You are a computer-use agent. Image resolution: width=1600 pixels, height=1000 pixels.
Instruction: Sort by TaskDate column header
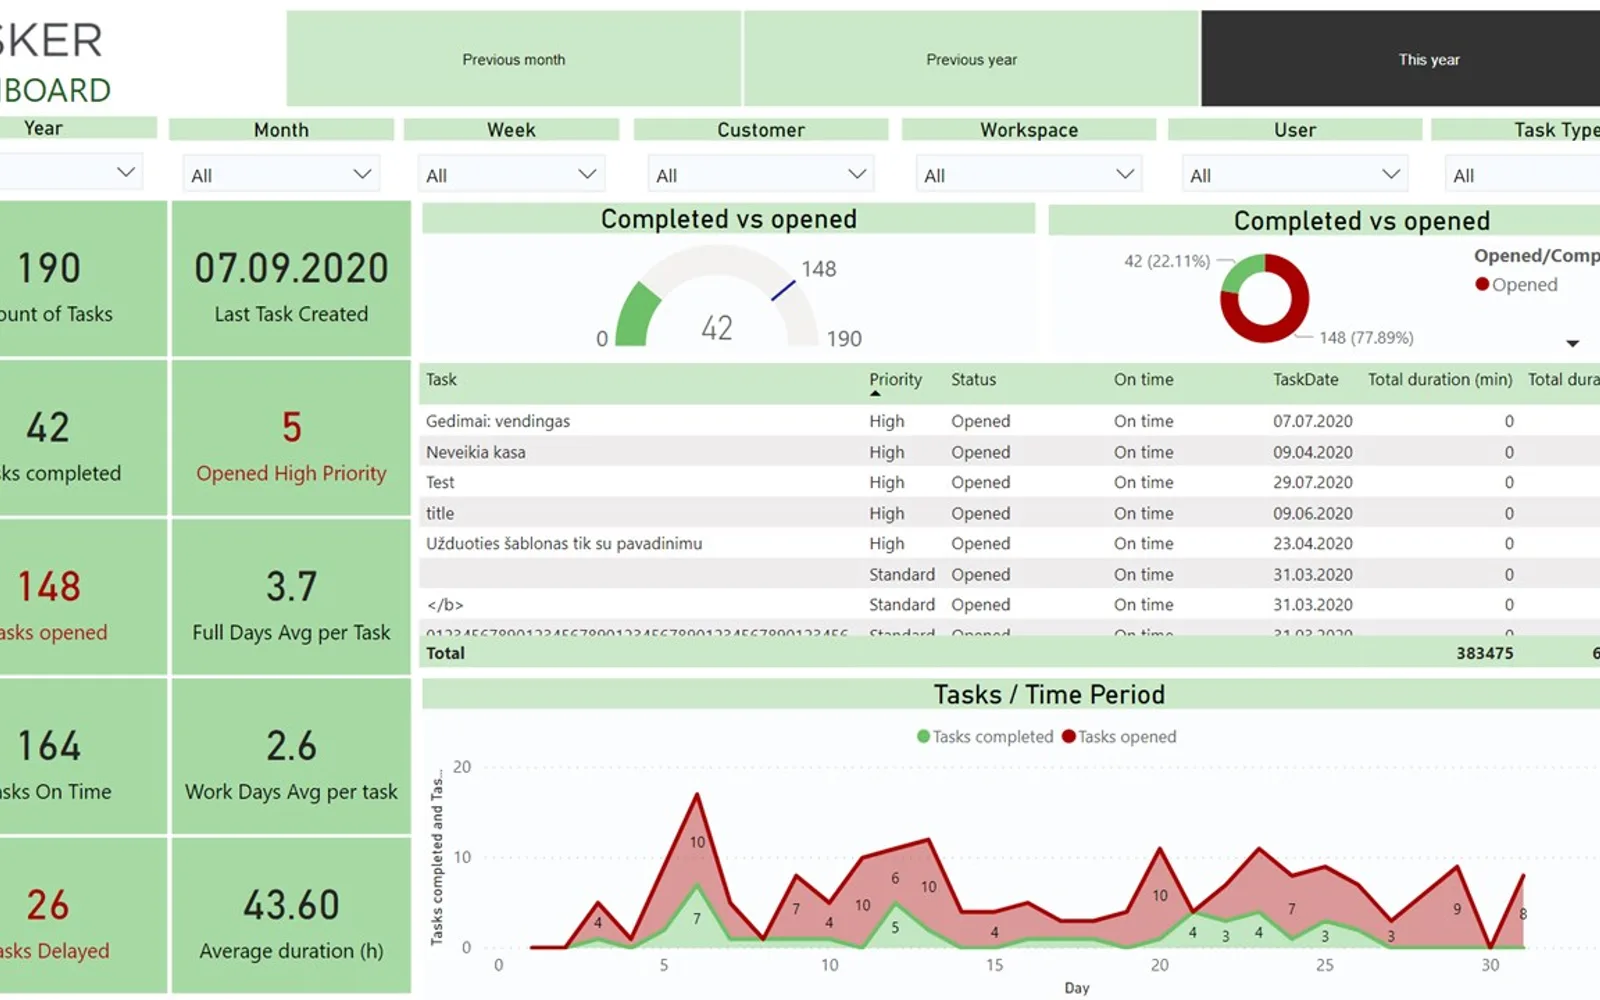point(1305,380)
